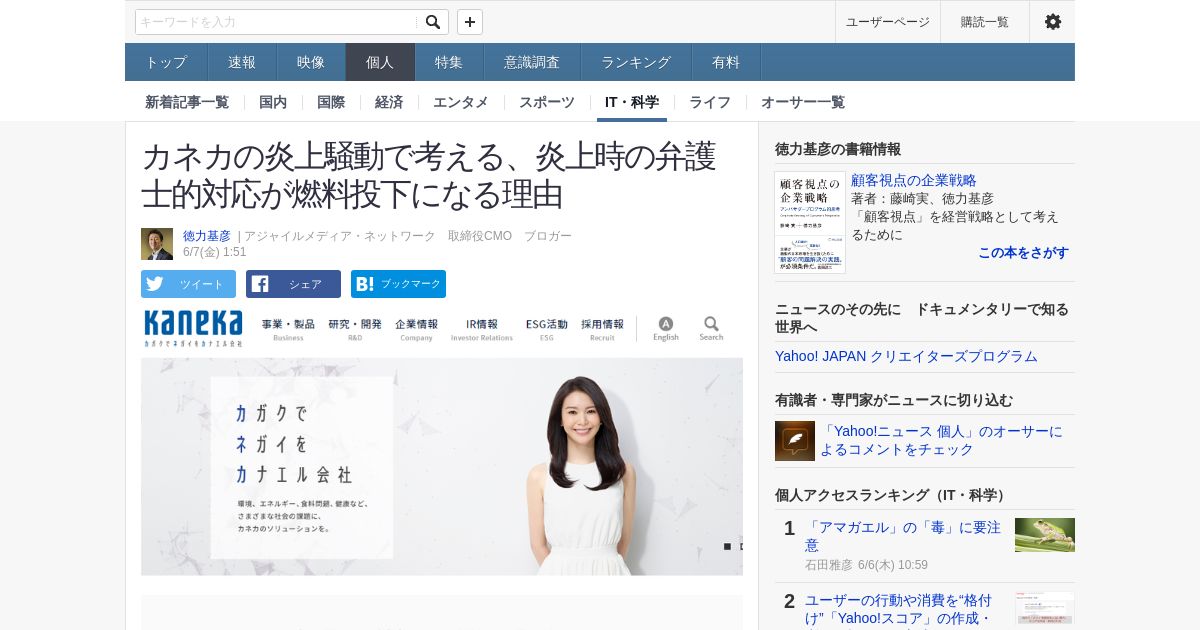Screen dimensions: 1200x630
Task: Click 採用情報 in Kaneka banner
Action: pos(602,329)
